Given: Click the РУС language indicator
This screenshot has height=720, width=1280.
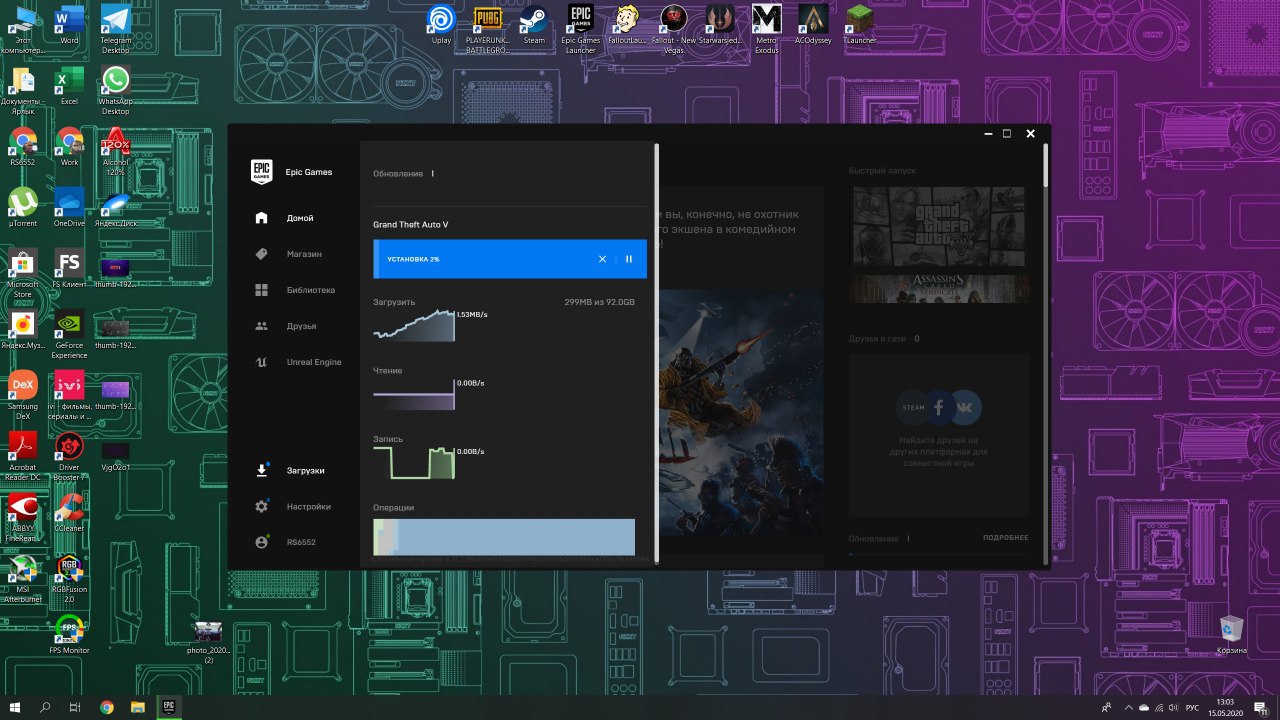Looking at the screenshot, I should [x=1192, y=707].
